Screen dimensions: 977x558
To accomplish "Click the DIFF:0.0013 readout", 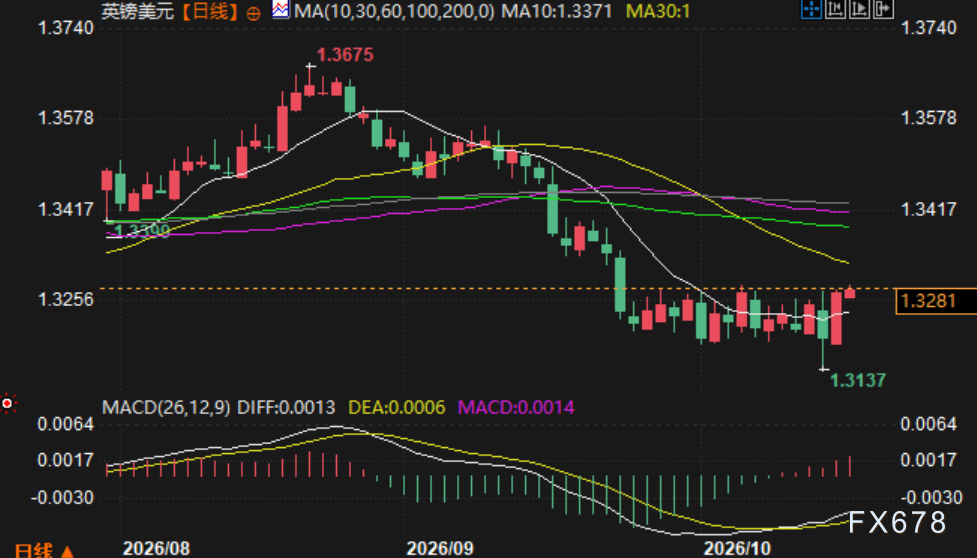I will tap(287, 408).
